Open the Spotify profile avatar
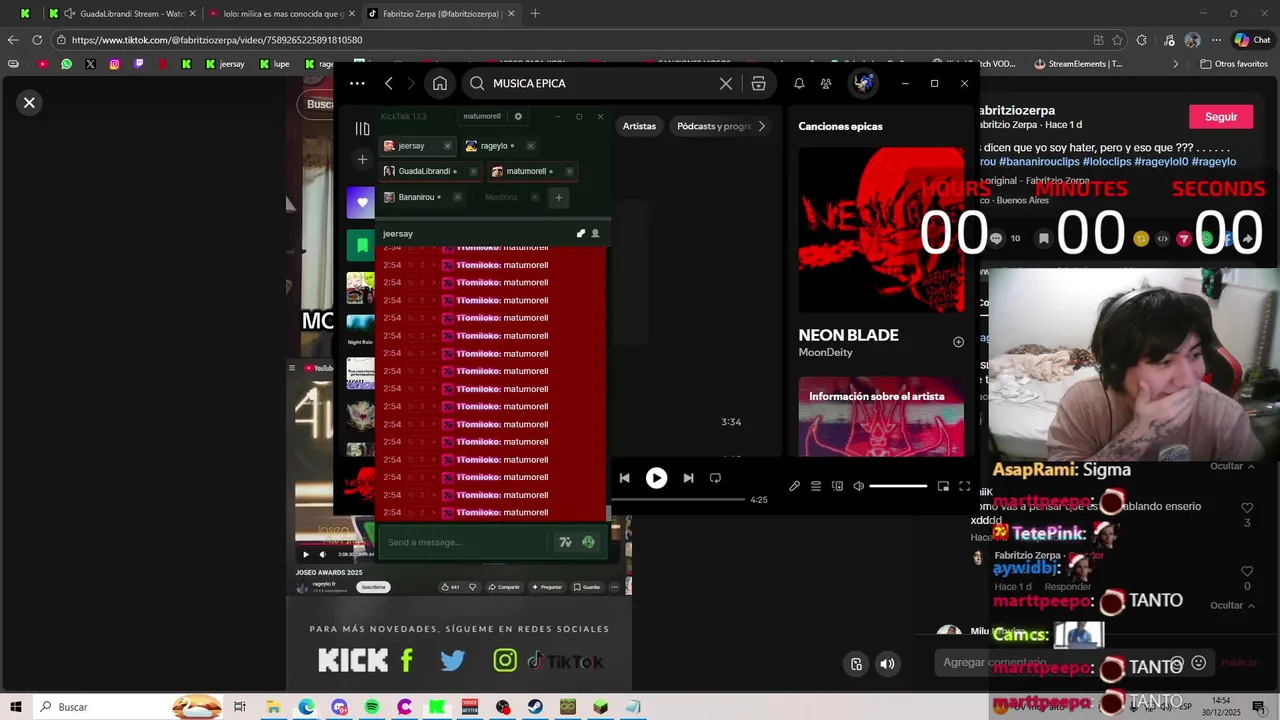 (864, 84)
